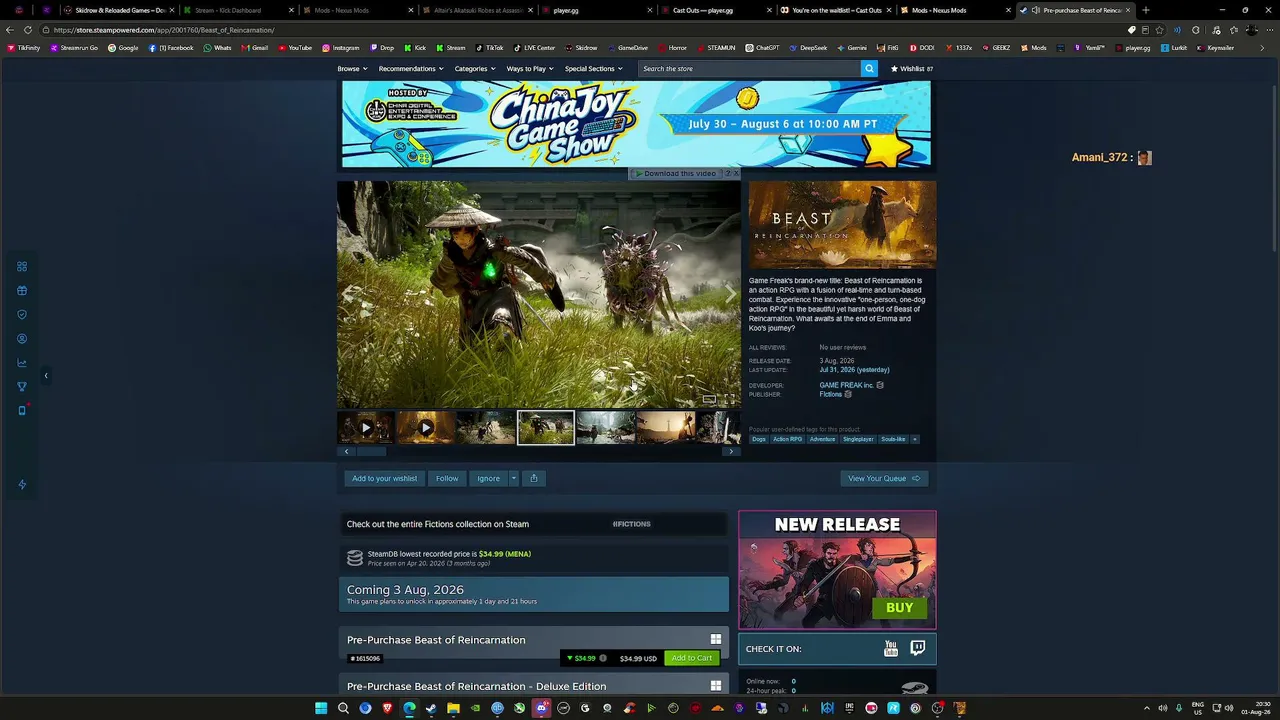The height and width of the screenshot is (720, 1280).
Task: Open the YouTube bookmark
Action: click(x=295, y=48)
